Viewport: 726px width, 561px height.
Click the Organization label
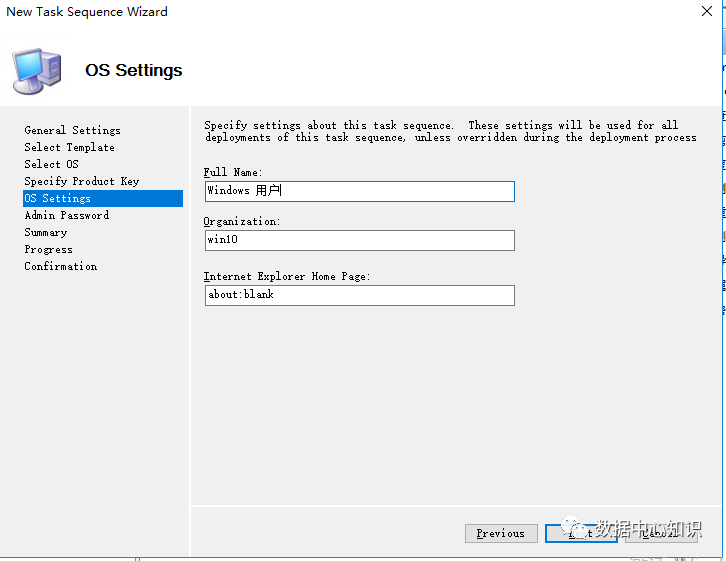(x=242, y=222)
